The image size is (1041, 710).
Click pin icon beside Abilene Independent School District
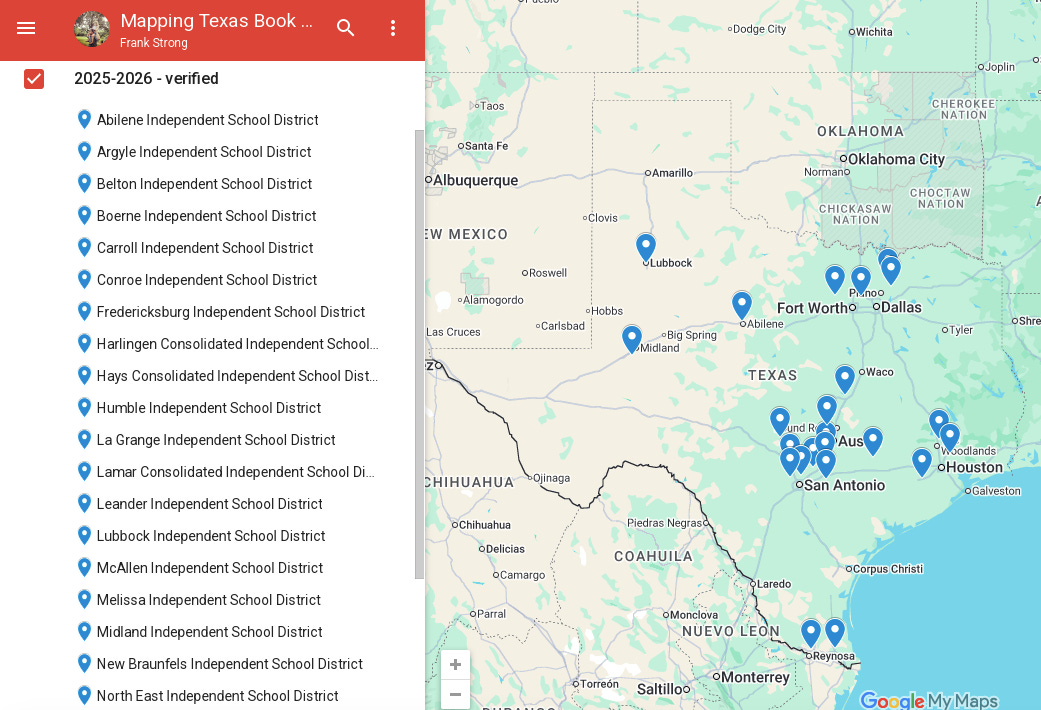[x=84, y=120]
